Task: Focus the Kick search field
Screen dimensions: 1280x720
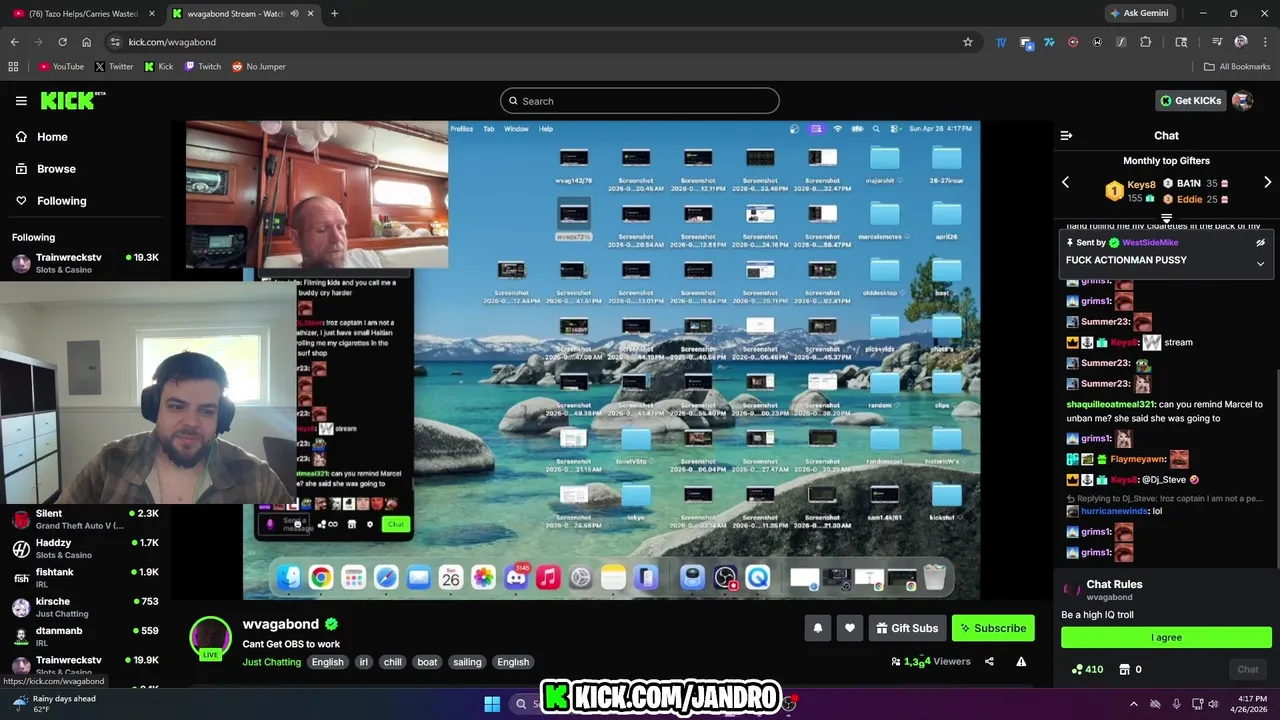Action: [640, 101]
